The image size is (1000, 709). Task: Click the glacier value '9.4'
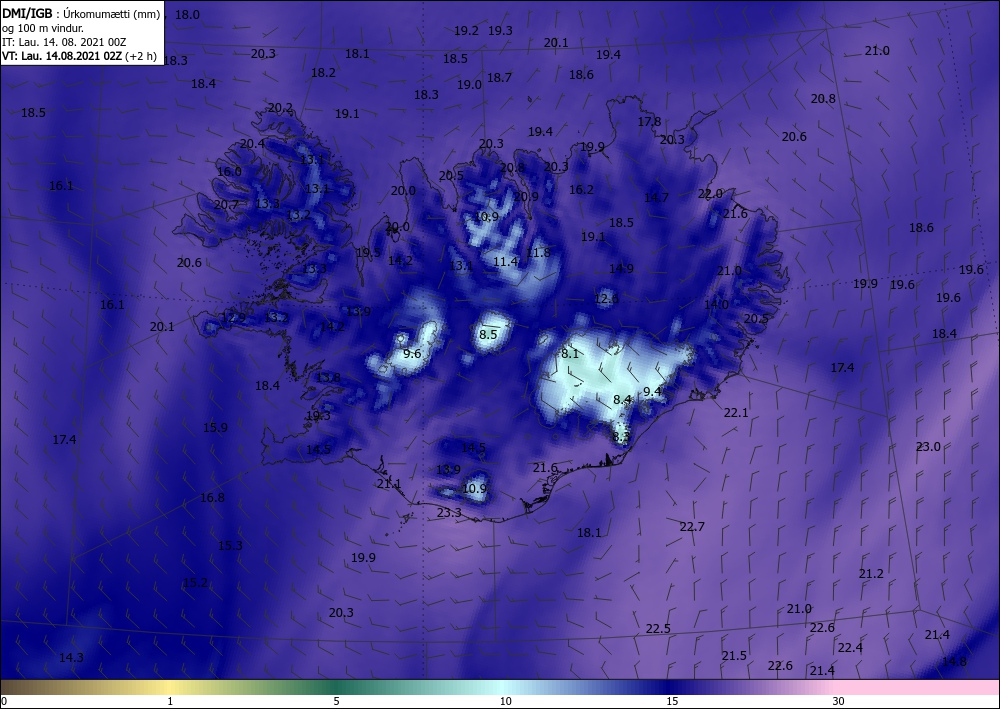pos(652,391)
